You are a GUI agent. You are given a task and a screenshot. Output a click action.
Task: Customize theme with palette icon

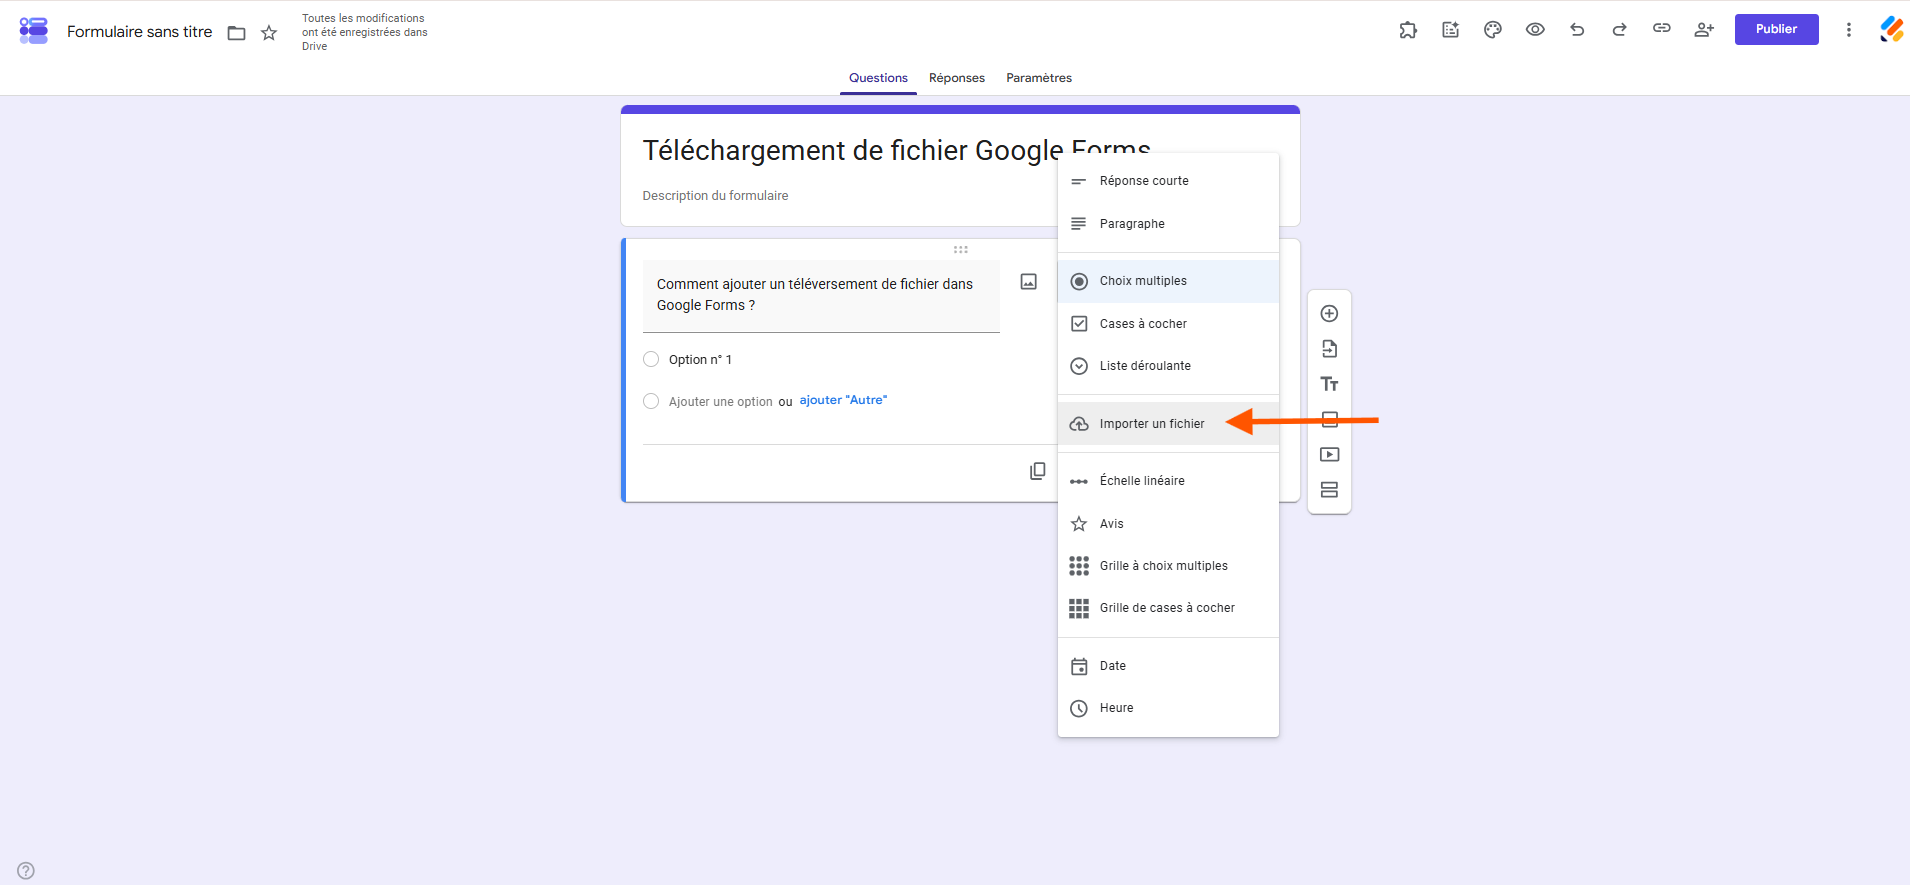pos(1493,30)
